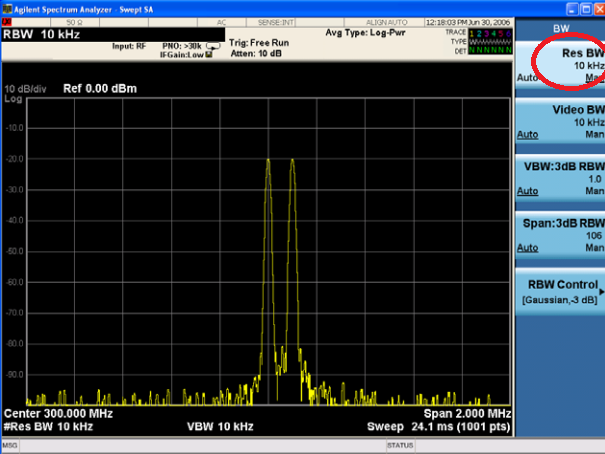Select the Center 300.000 MHz readout
The width and height of the screenshot is (605, 454).
point(59,414)
